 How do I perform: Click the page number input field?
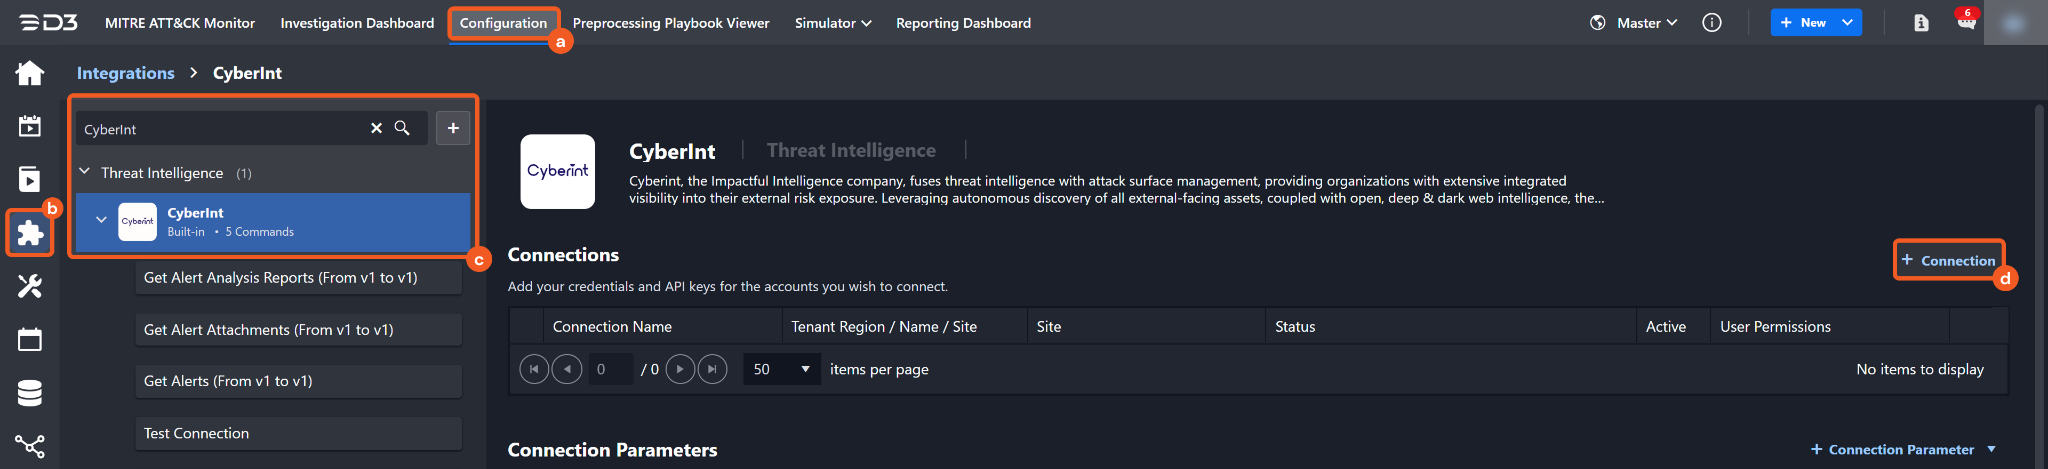[610, 369]
